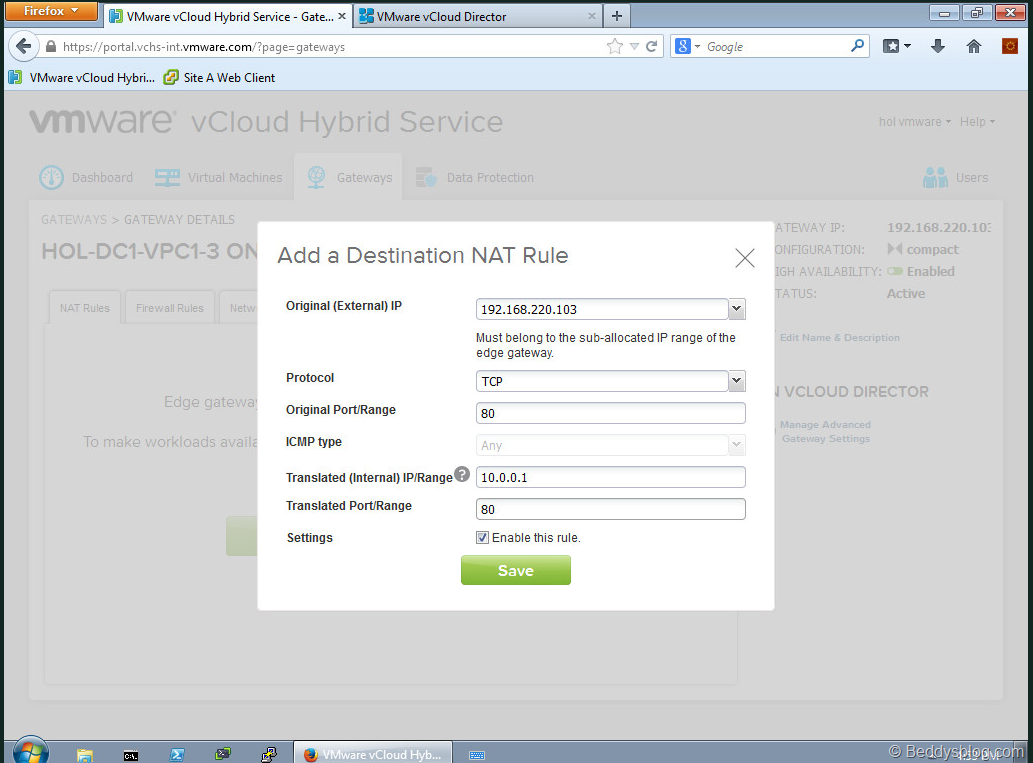The width and height of the screenshot is (1033, 763).
Task: Click the GATEWAYS breadcrumb link
Action: pos(74,219)
